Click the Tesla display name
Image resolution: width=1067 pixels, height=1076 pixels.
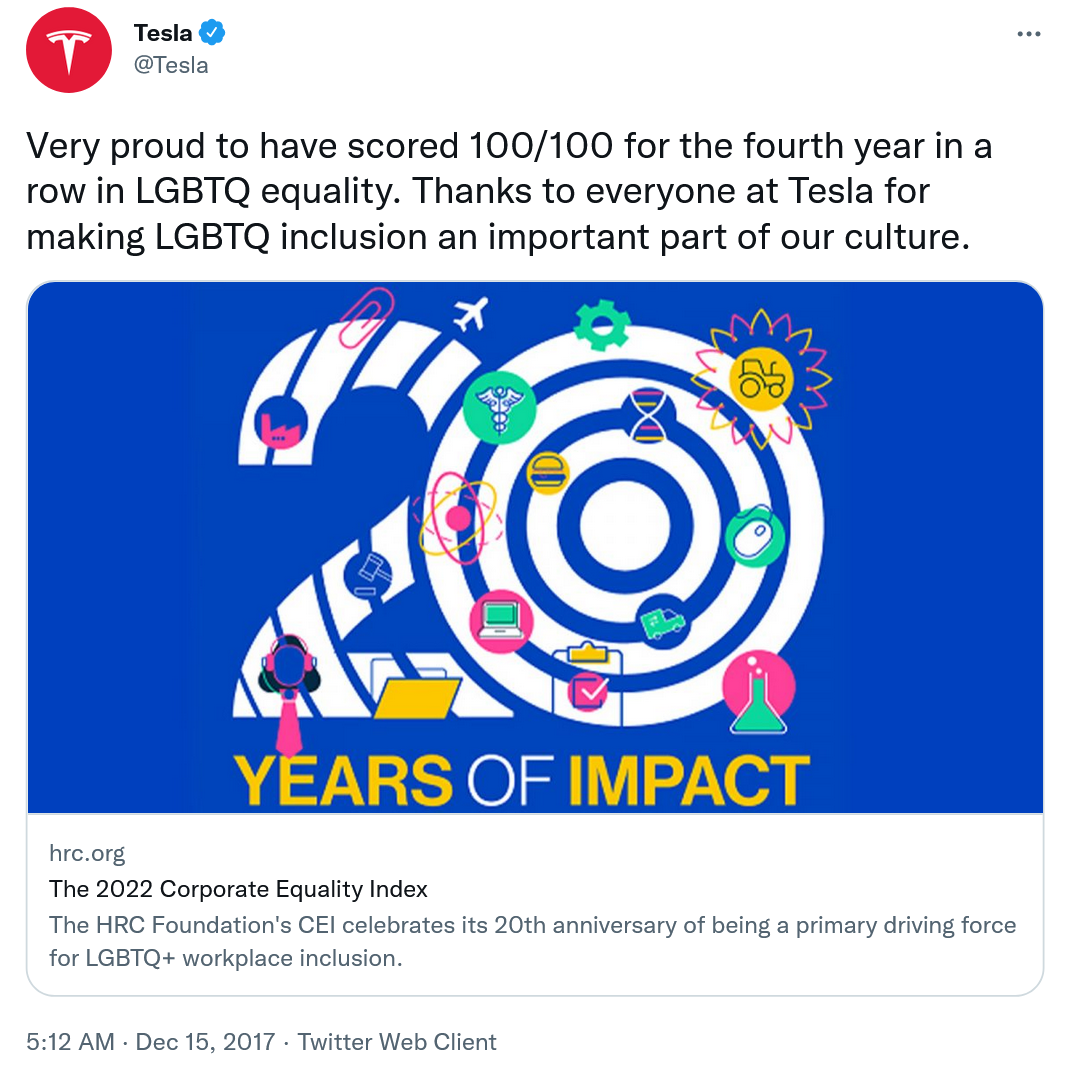(162, 33)
